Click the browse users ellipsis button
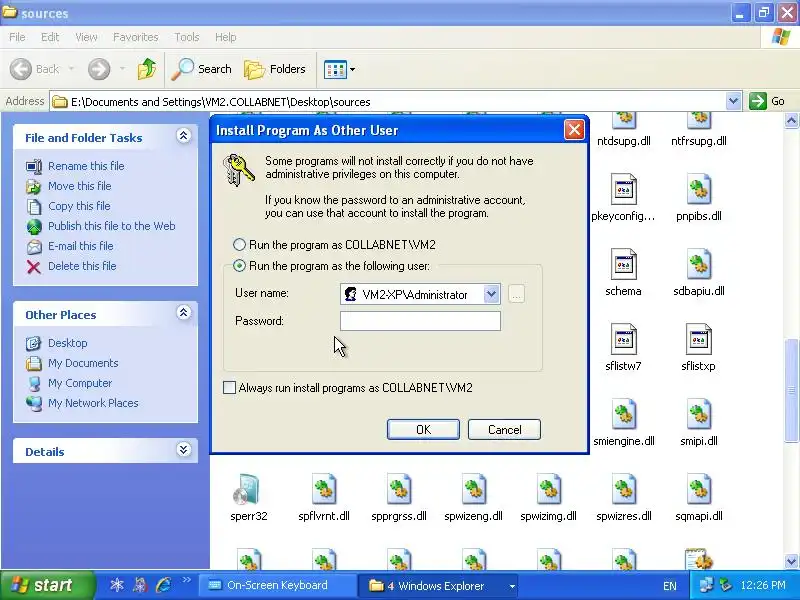 pos(516,294)
